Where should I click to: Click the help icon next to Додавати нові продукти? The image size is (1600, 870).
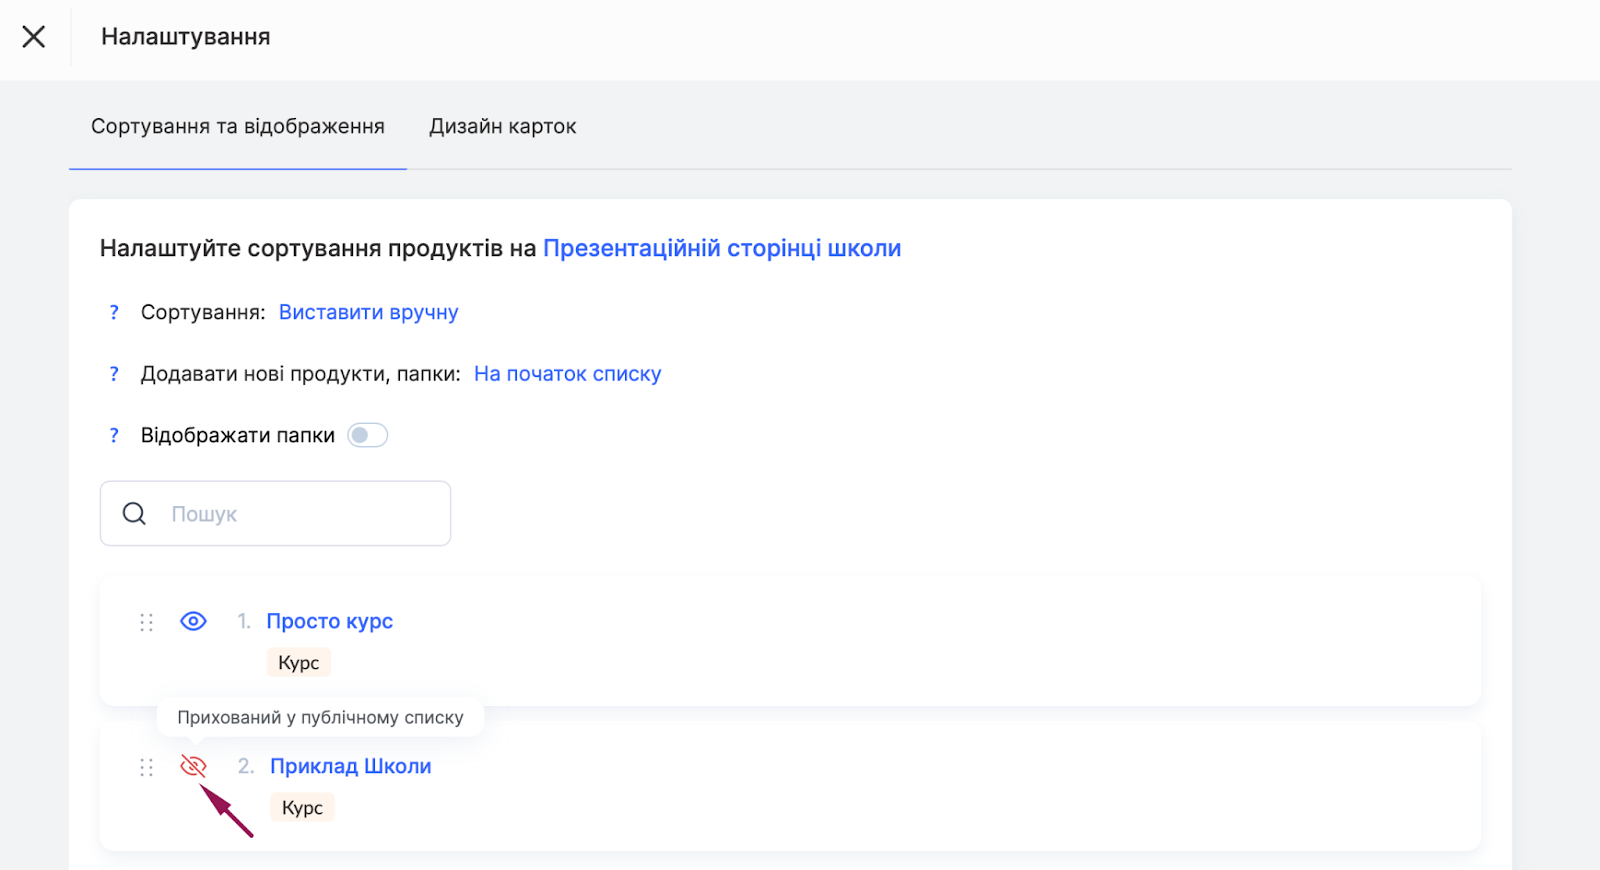pyautogui.click(x=114, y=374)
